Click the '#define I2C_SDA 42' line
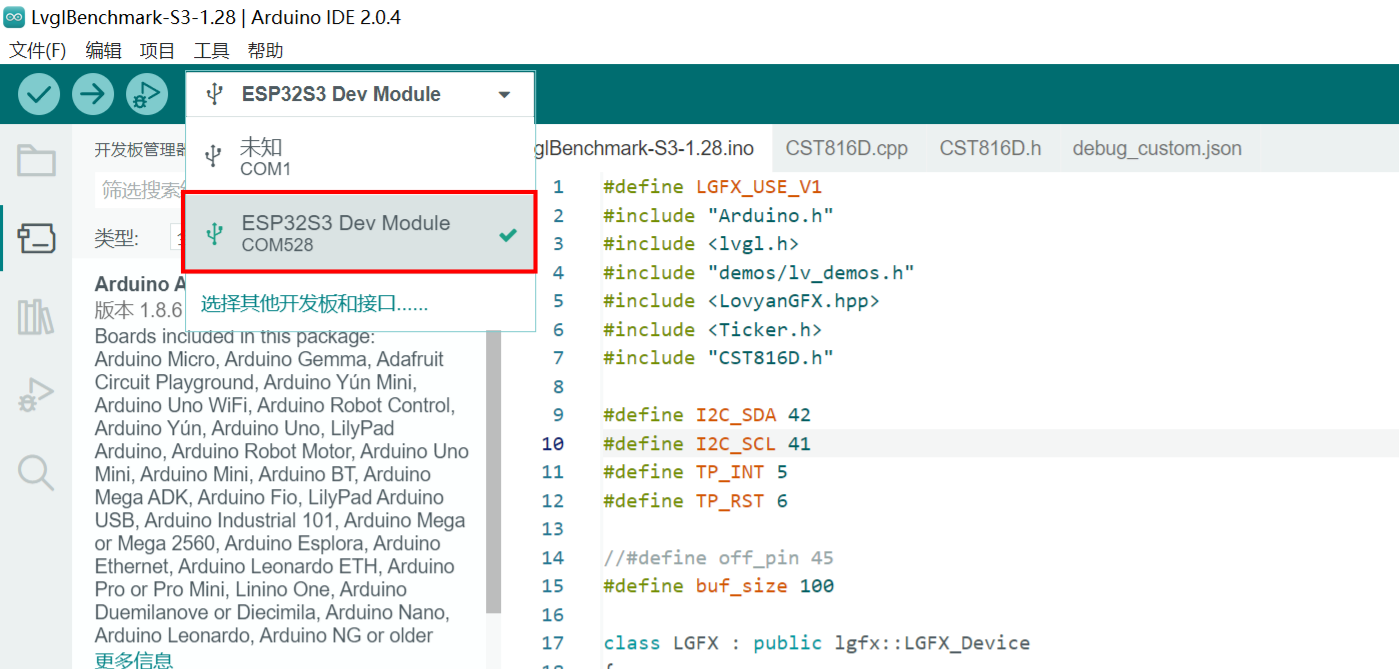This screenshot has height=669, width=1399. coord(707,415)
